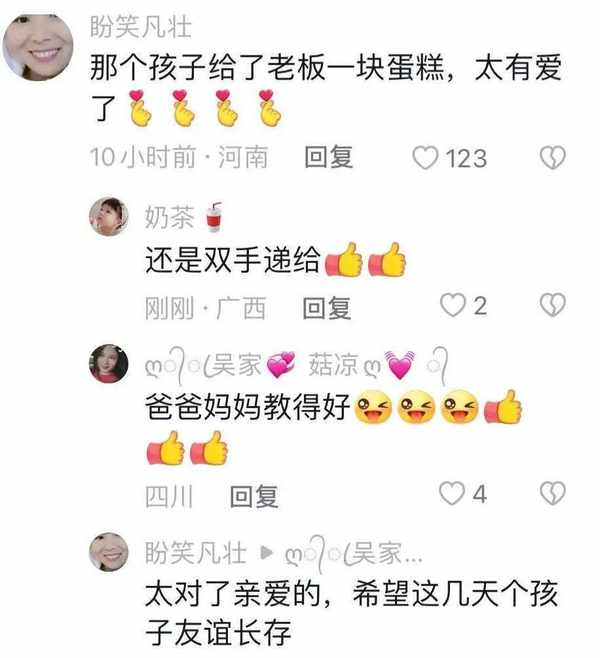
Task: Select the comment text 还是双手递给
Action: pyautogui.click(x=233, y=259)
